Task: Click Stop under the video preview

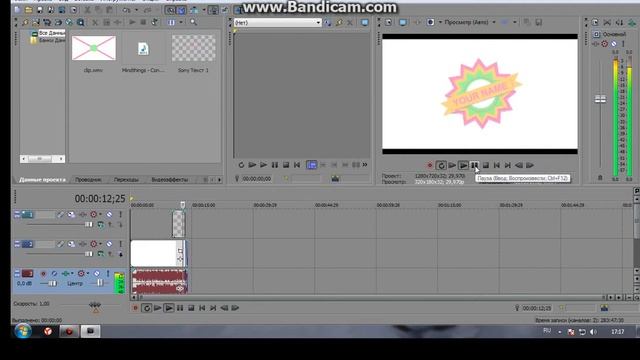Action: point(486,165)
